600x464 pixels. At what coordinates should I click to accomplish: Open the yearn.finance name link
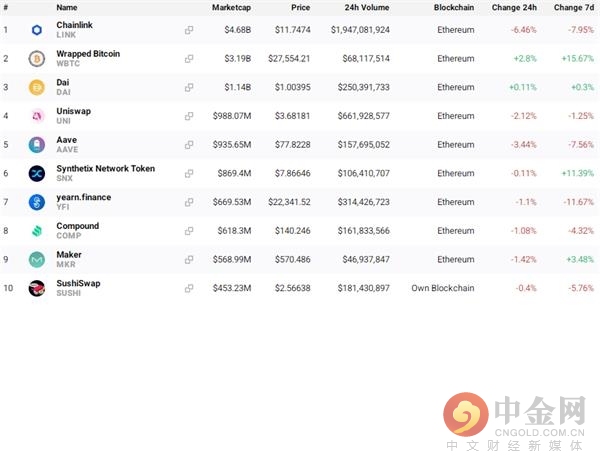click(84, 197)
